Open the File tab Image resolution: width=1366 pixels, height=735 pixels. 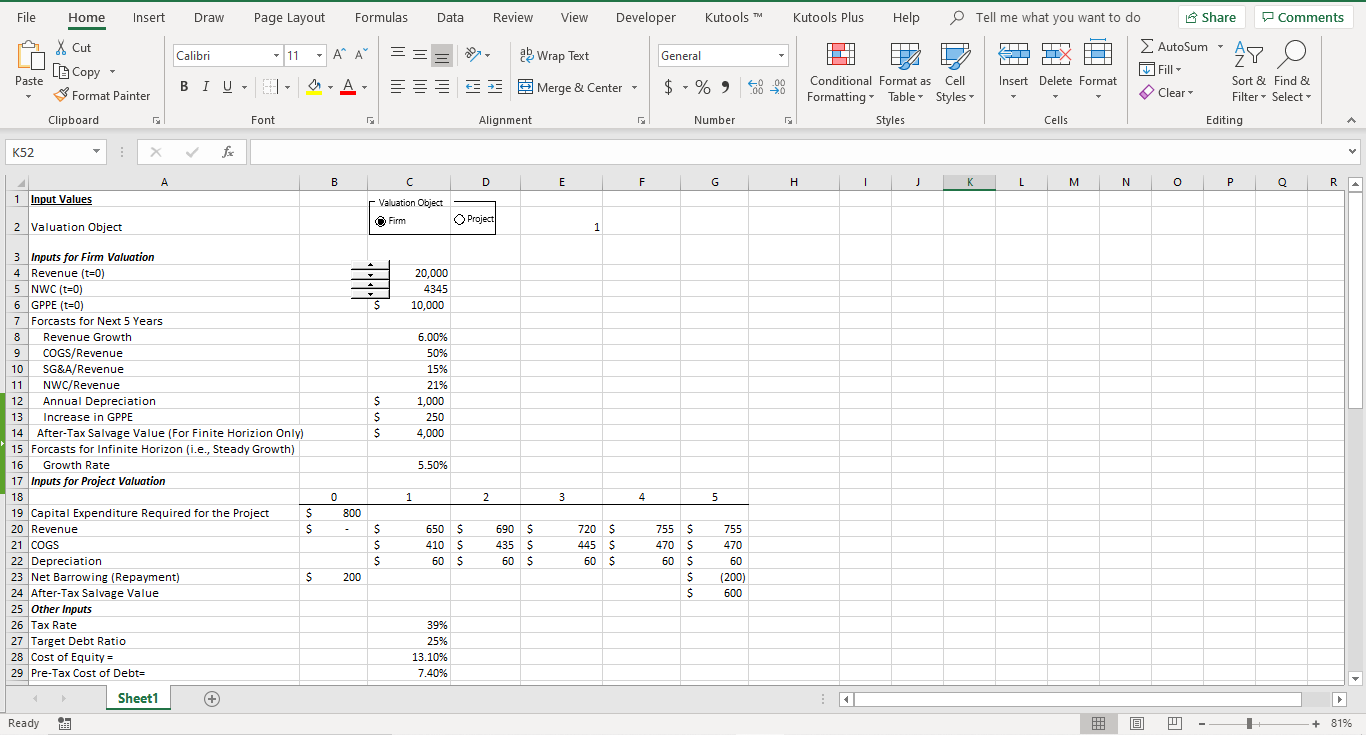click(x=27, y=17)
